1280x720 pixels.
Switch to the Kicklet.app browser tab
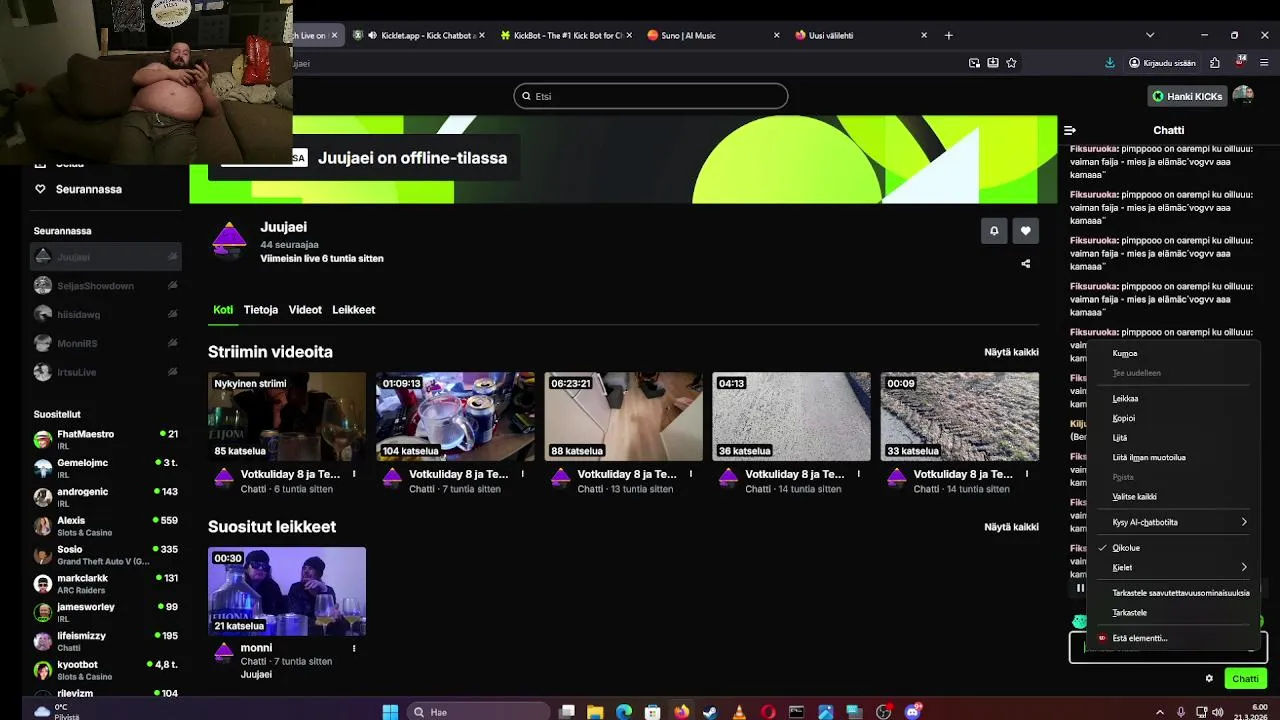[420, 35]
